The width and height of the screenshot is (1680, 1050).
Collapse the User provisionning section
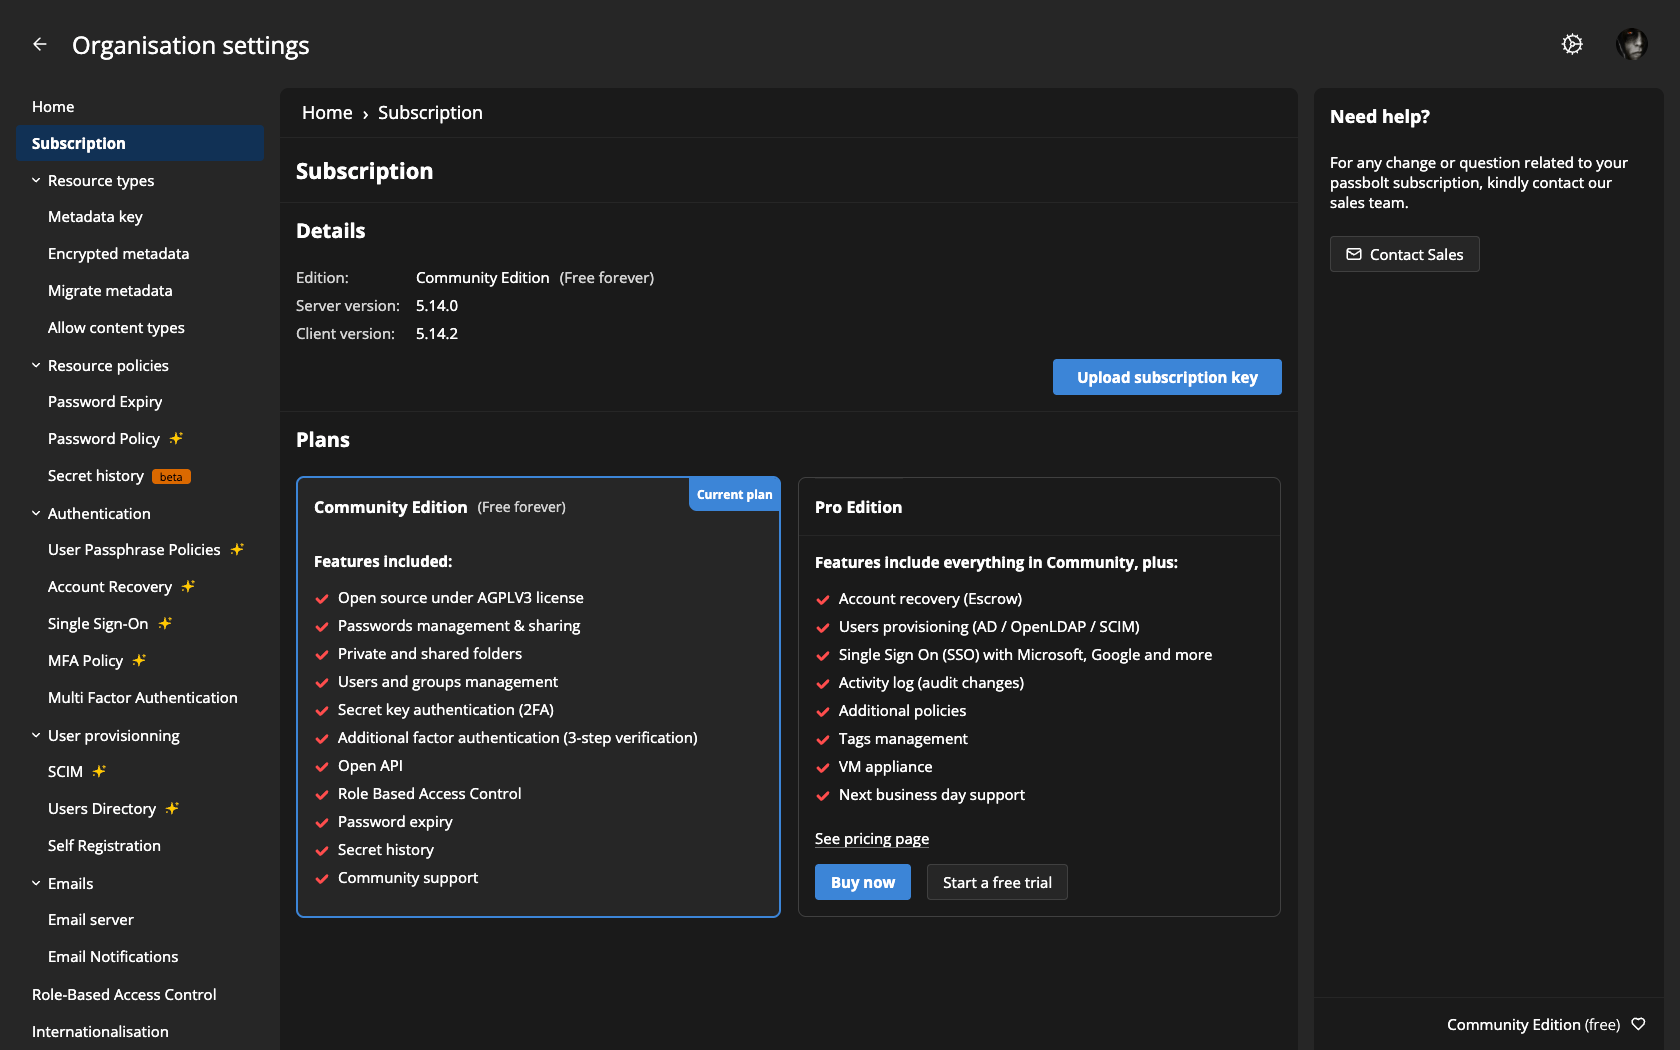[x=36, y=735]
